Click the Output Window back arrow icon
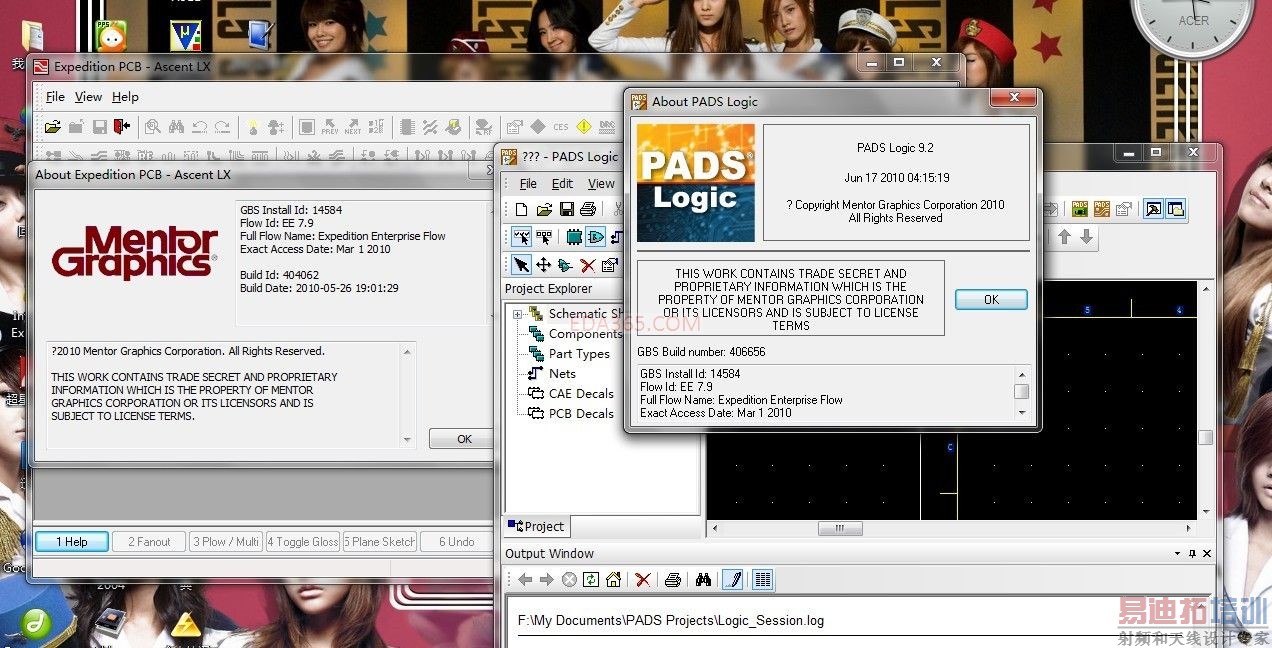Screen dimensions: 1272x648 point(525,579)
